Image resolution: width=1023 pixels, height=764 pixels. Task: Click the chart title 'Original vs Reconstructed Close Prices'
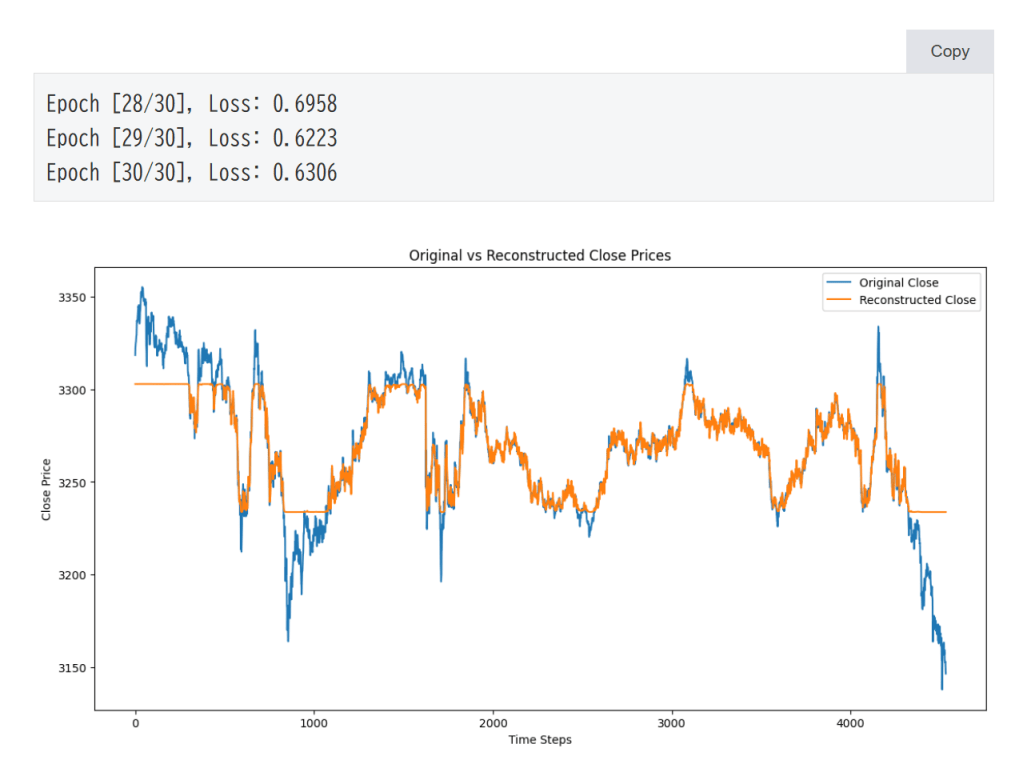[x=540, y=256]
